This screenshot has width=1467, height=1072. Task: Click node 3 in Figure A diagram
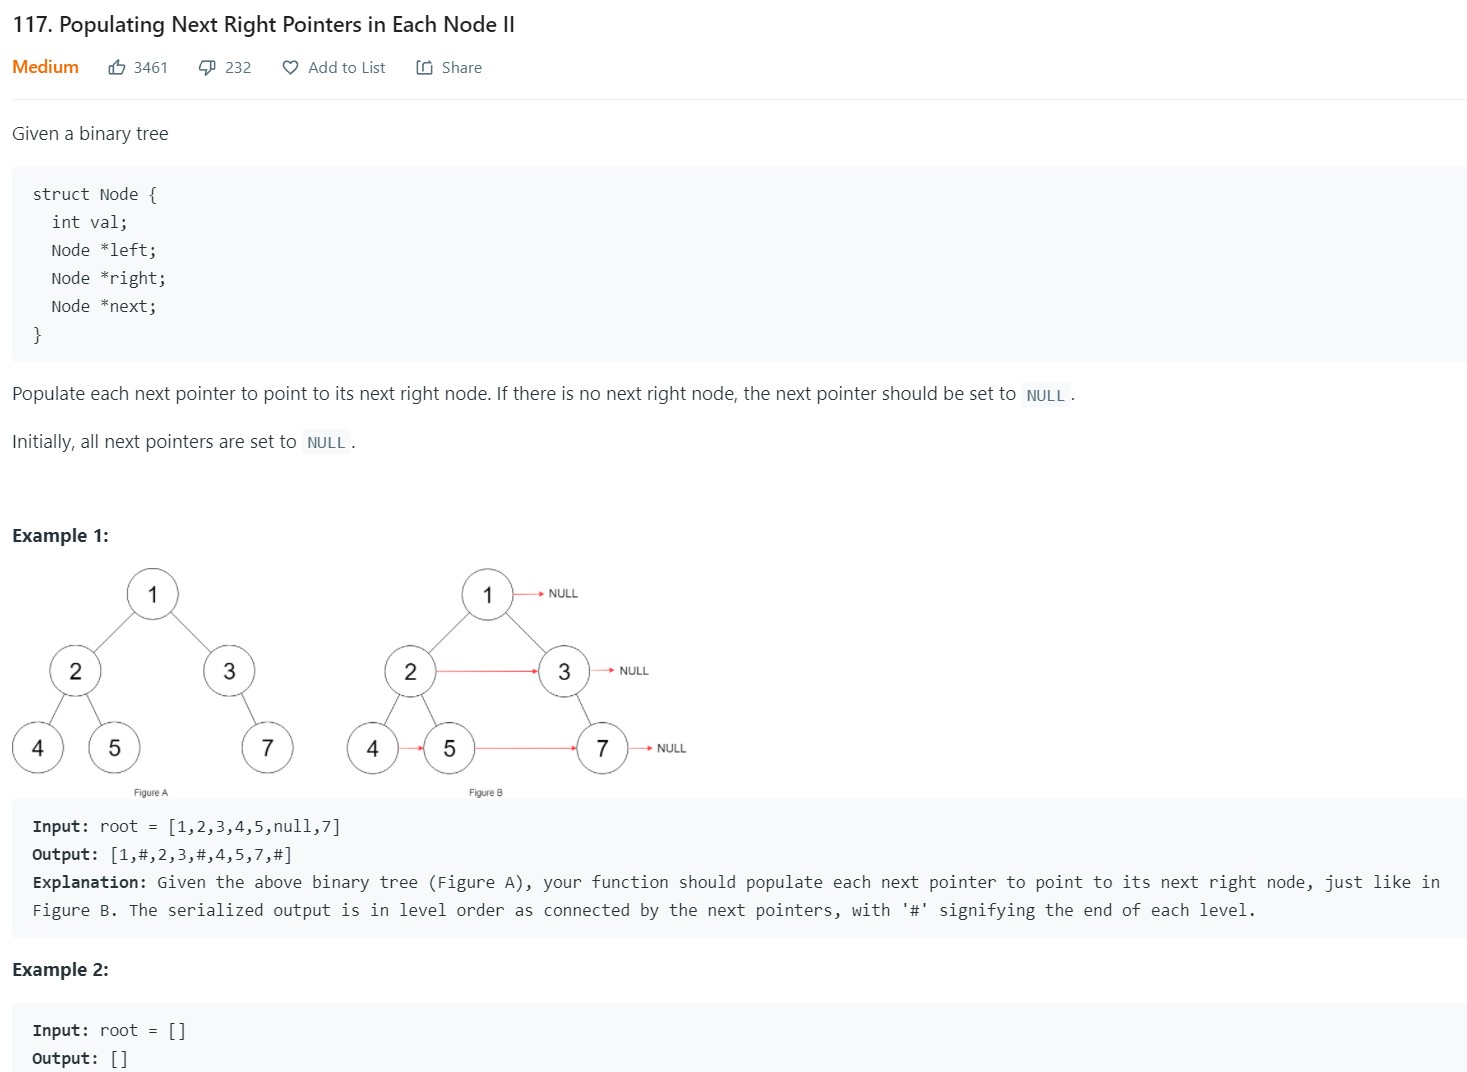pos(229,671)
